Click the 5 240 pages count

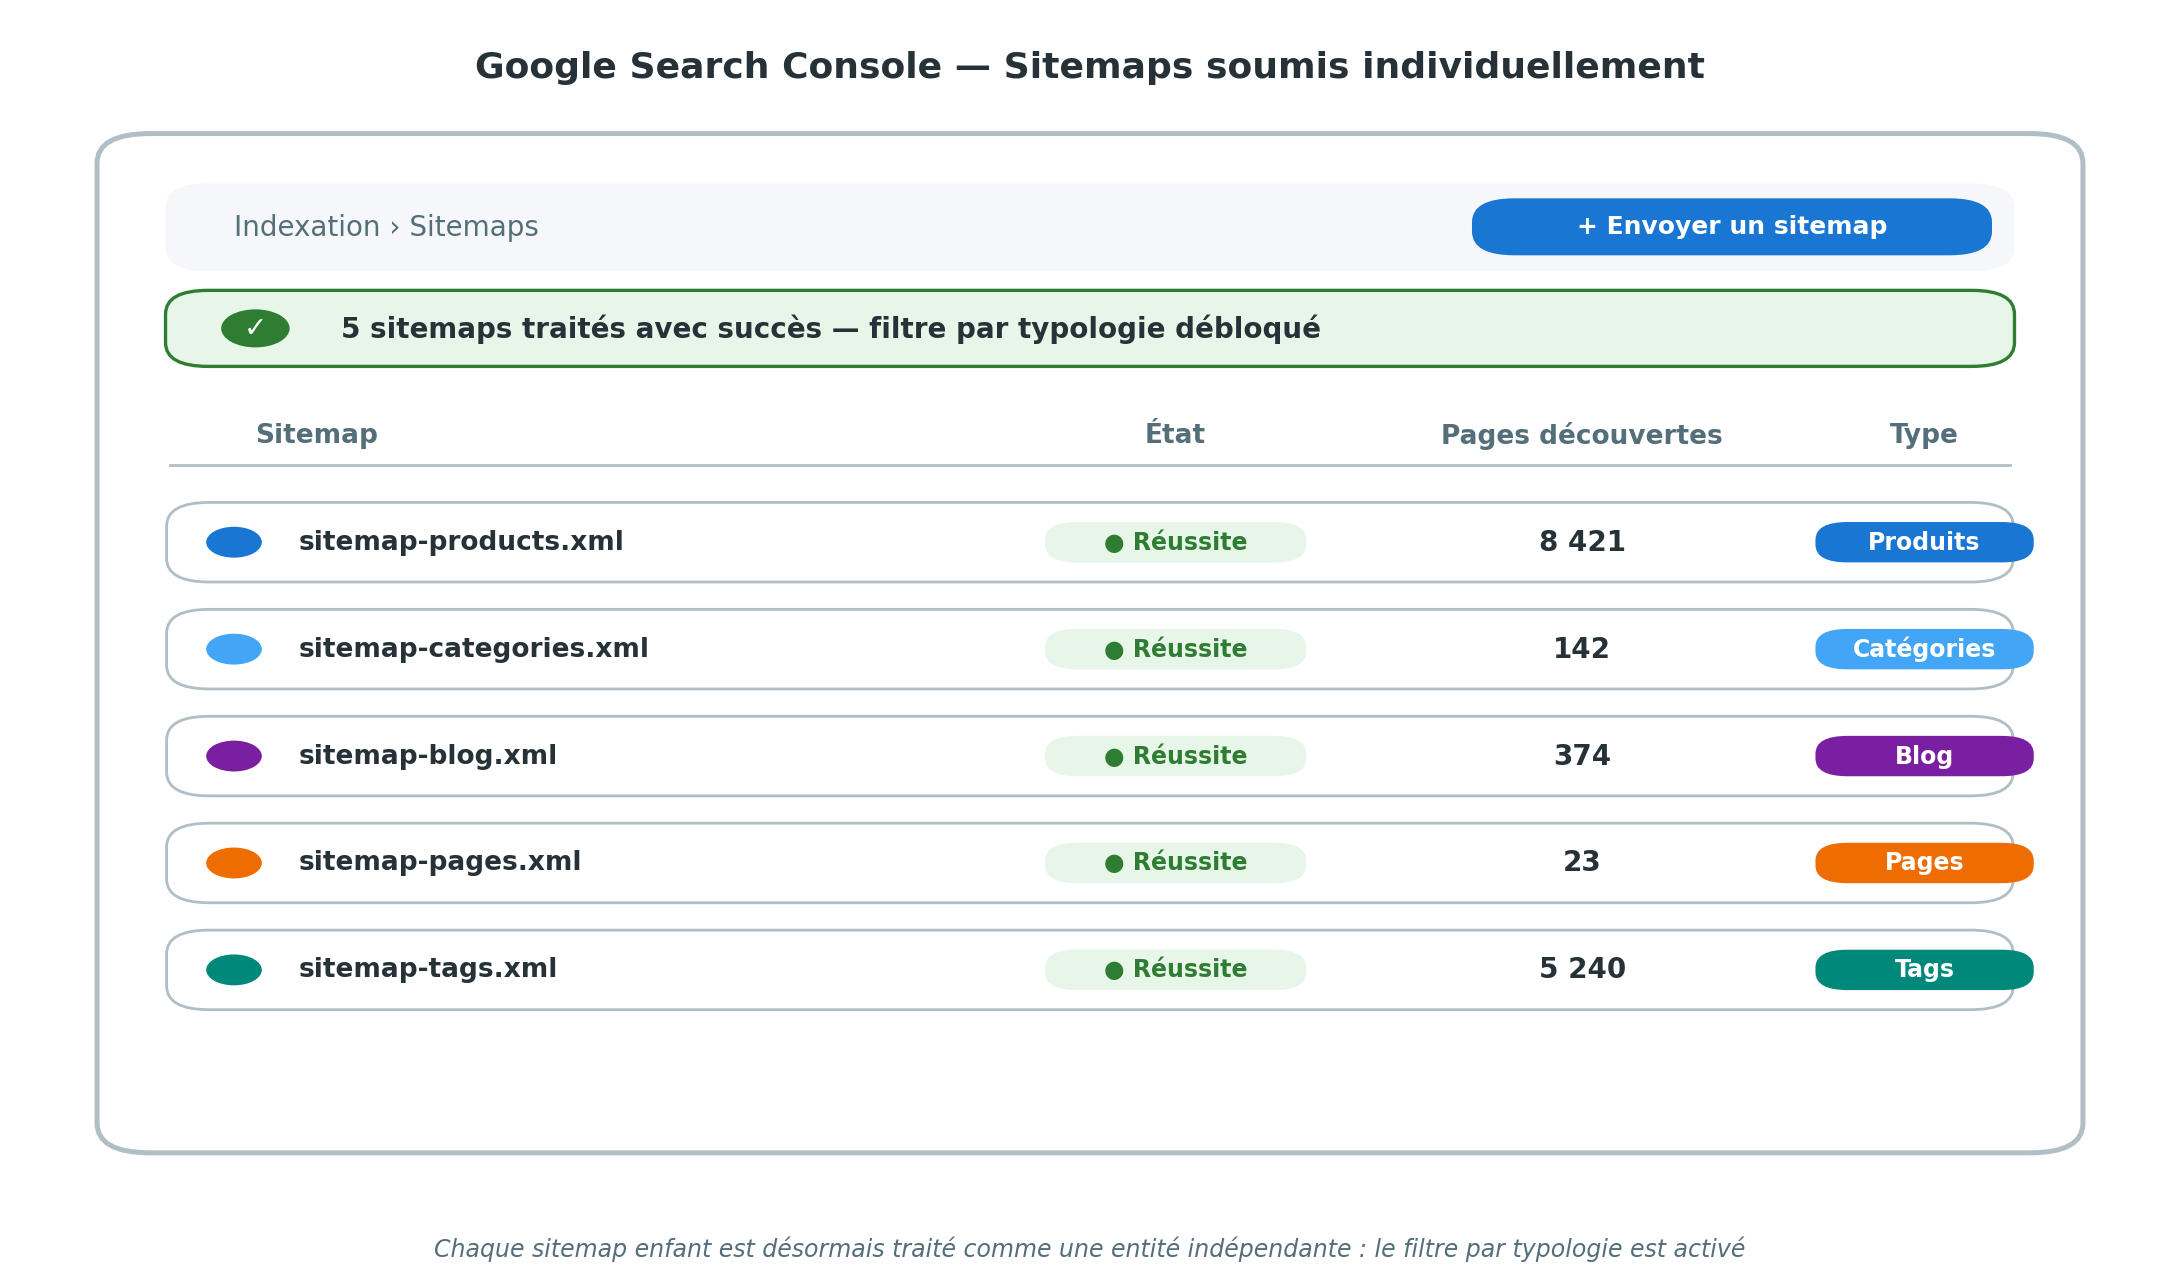tap(1582, 969)
